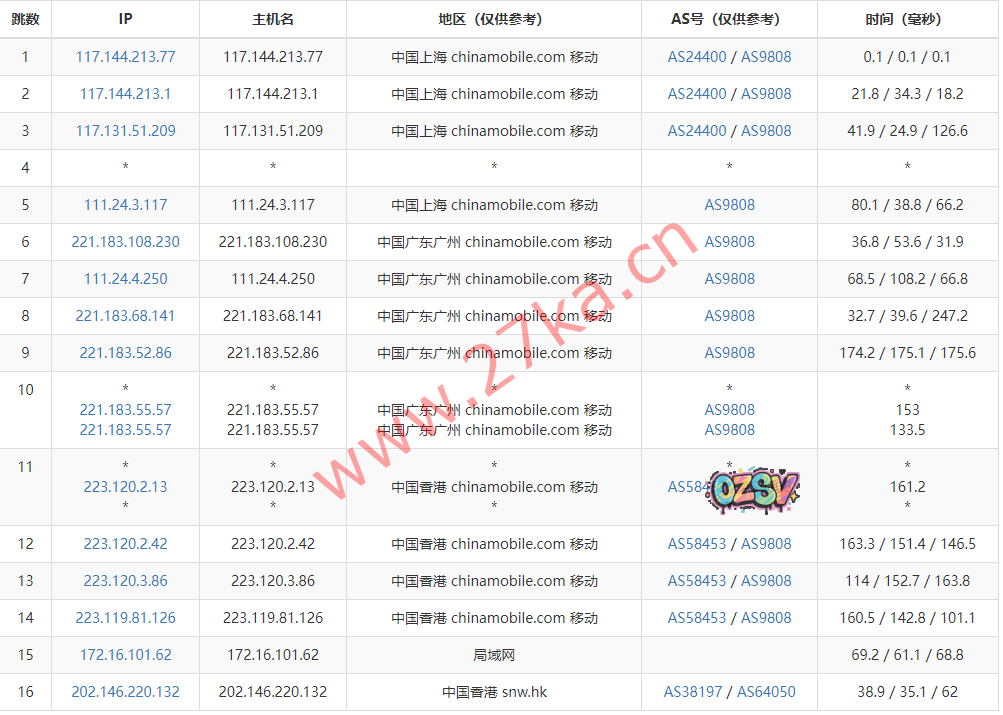
Task: Click AS58453 link in hop 12 row
Action: 697,544
